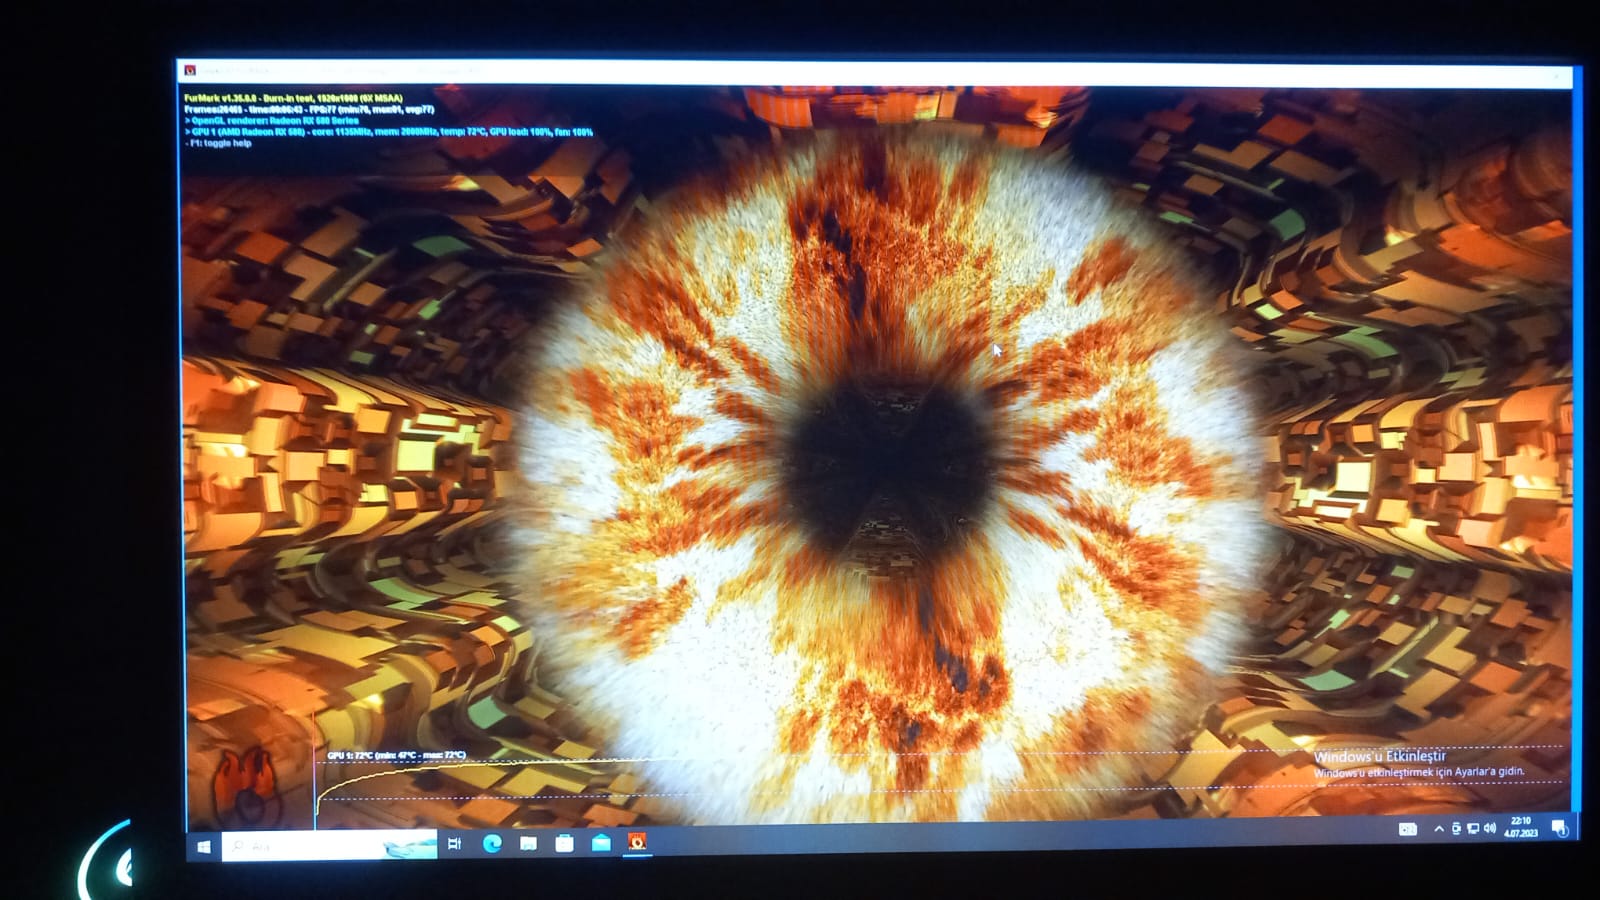Click the keyboard icon in the system tray

click(1407, 829)
